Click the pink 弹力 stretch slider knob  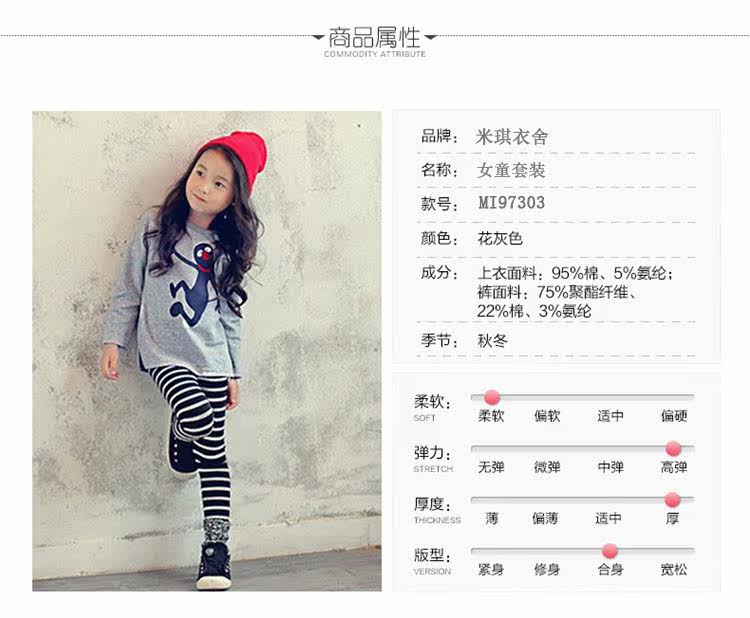(673, 449)
